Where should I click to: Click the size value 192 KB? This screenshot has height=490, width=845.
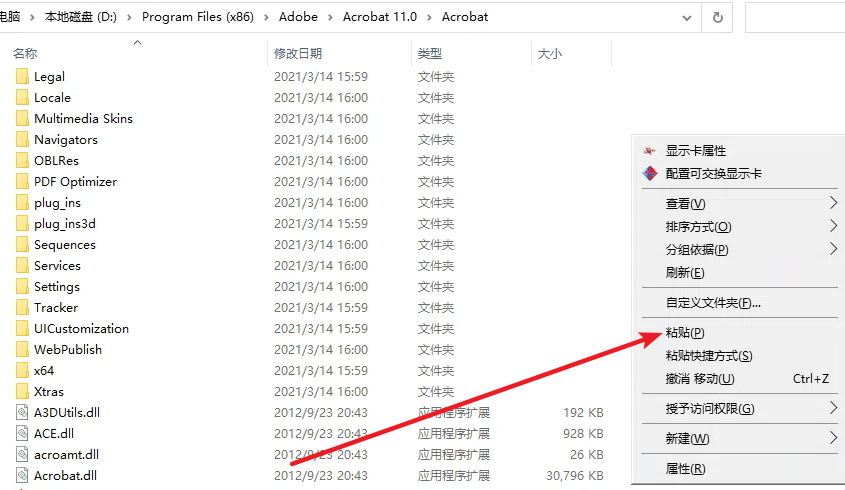[583, 413]
